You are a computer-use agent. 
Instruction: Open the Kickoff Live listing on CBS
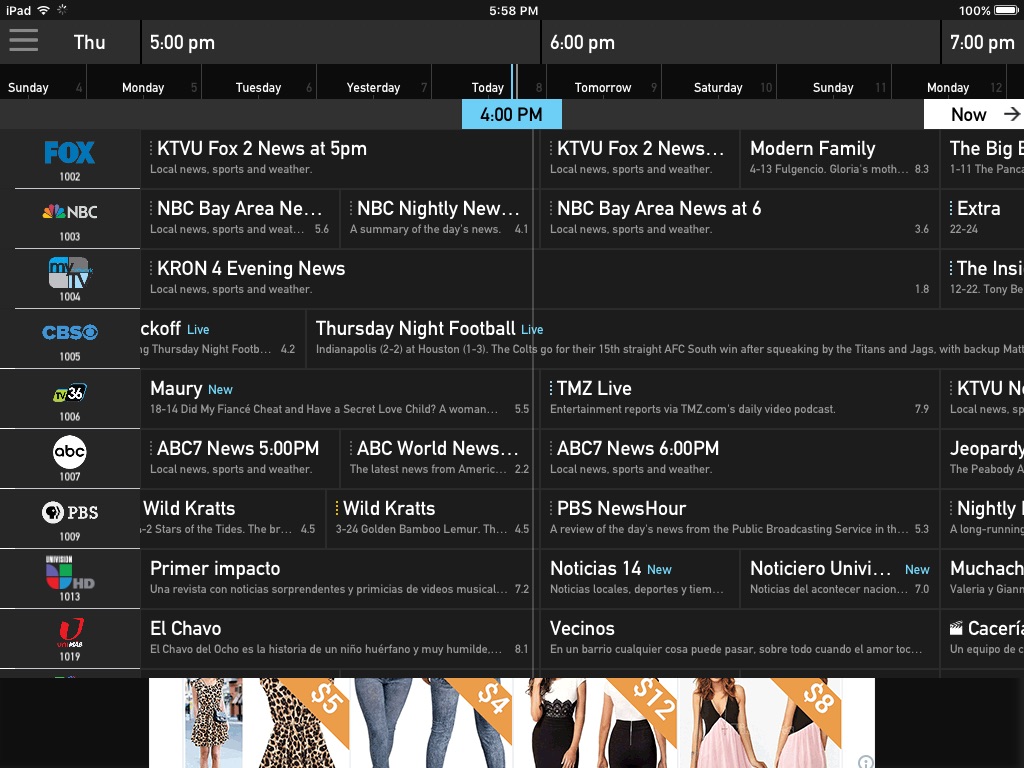tap(223, 340)
